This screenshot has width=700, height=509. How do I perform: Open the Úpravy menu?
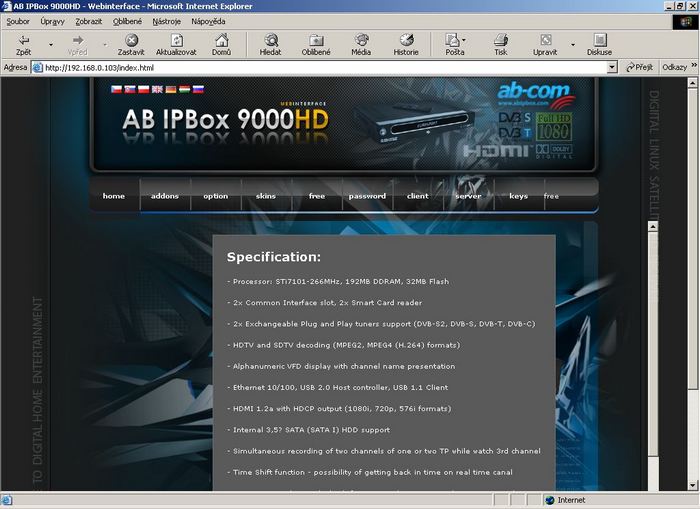click(x=52, y=21)
